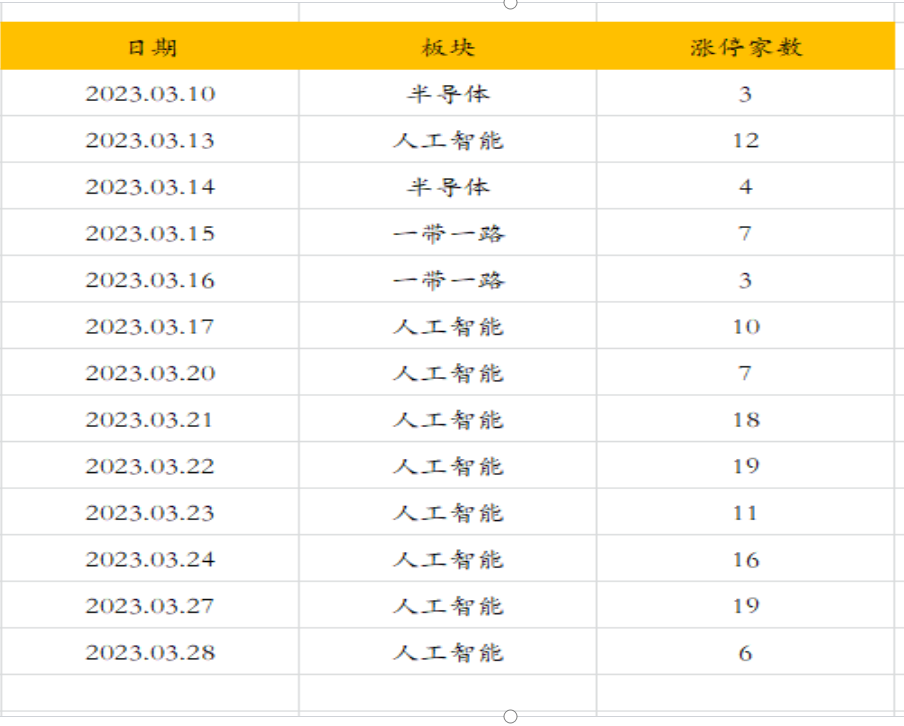Image resolution: width=904 pixels, height=726 pixels.
Task: Select the 板块 header cell
Action: pyautogui.click(x=448, y=47)
